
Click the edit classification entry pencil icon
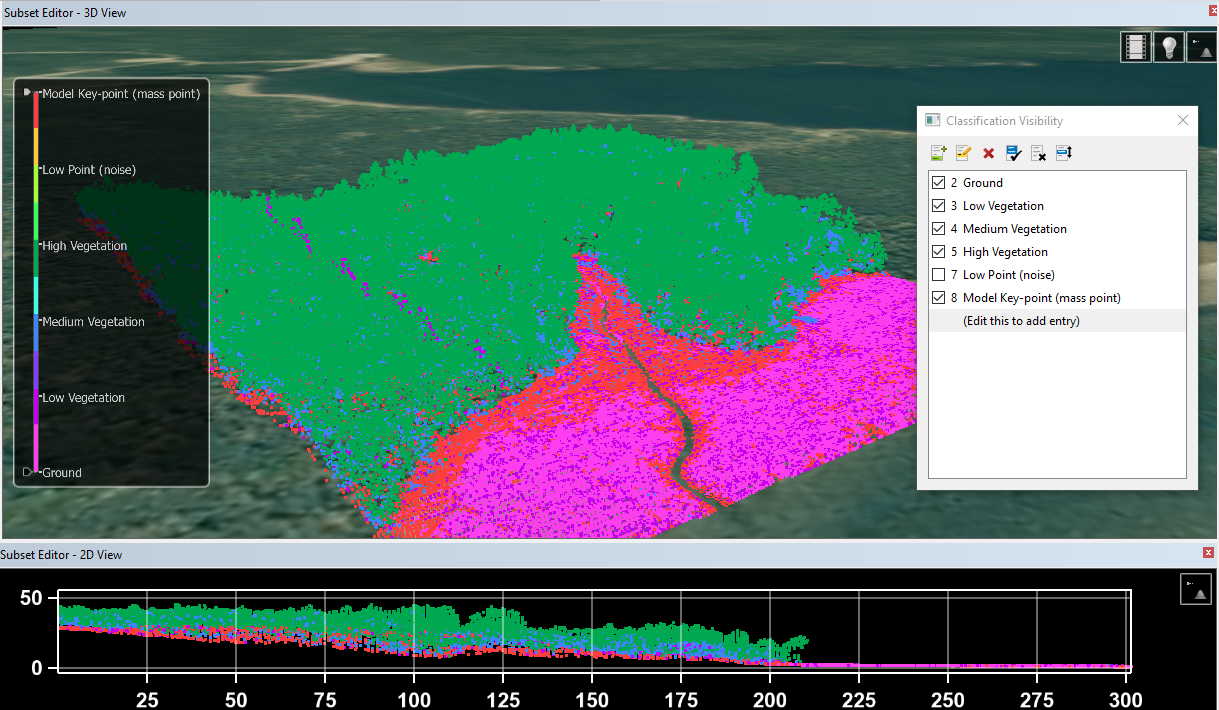963,153
